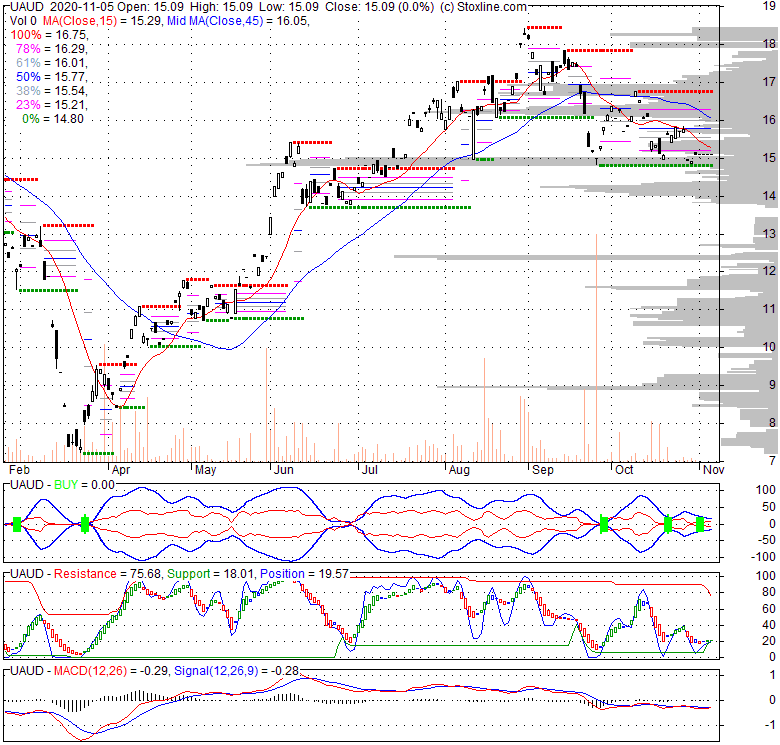Viewport: 780px width, 745px height.
Task: Select the 100% = 16.75 level
Action: (x=49, y=35)
